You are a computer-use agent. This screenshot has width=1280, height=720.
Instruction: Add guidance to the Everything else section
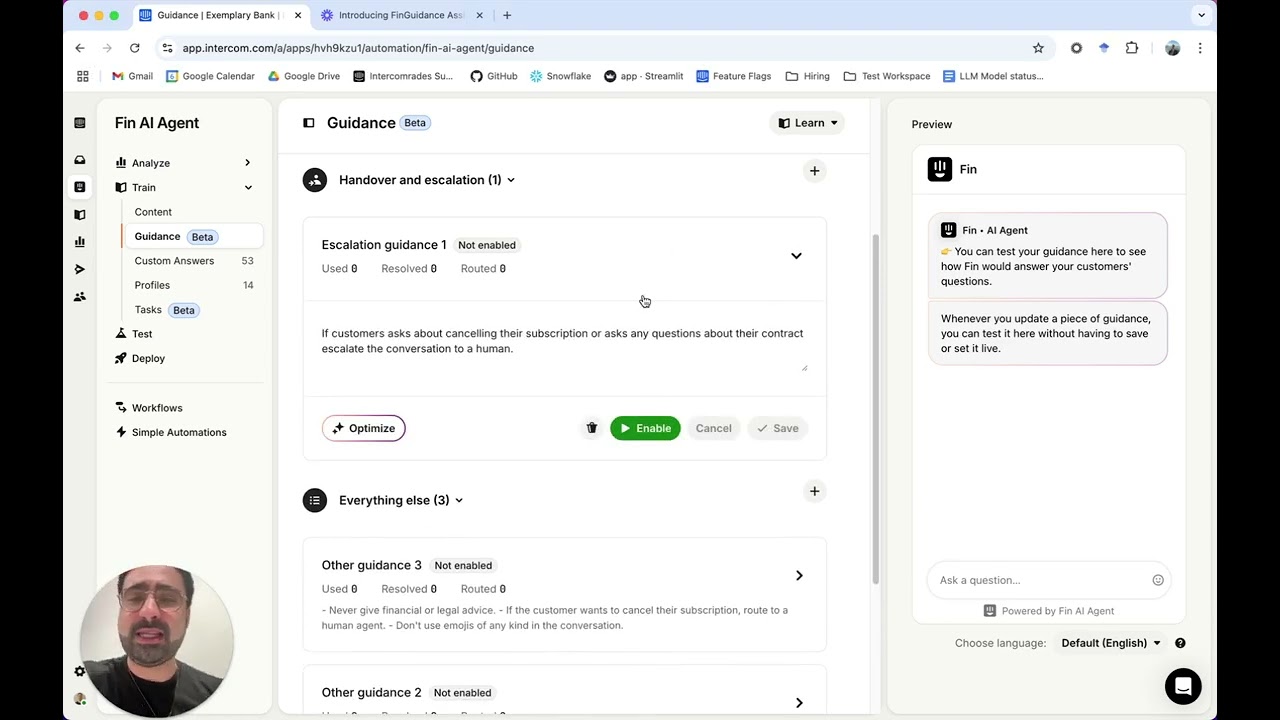(x=814, y=491)
